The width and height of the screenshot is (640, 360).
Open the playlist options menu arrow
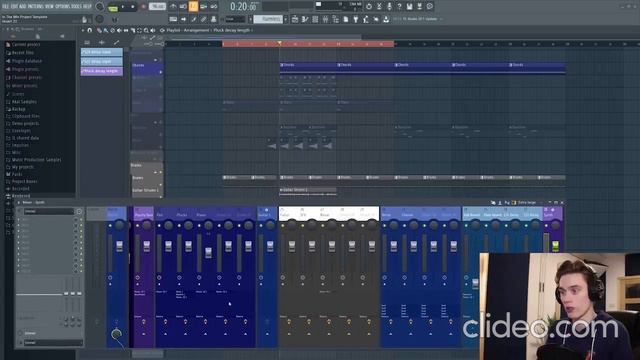83,30
